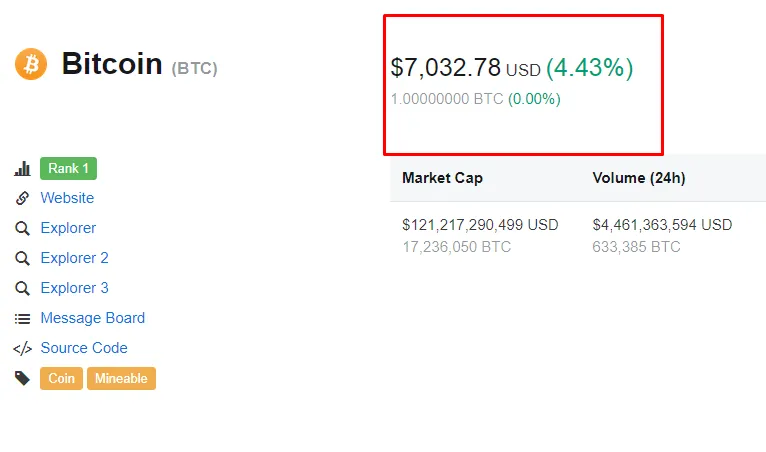Click the orange Bitcoin logo icon
Image resolution: width=766 pixels, height=452 pixels.
point(31,64)
